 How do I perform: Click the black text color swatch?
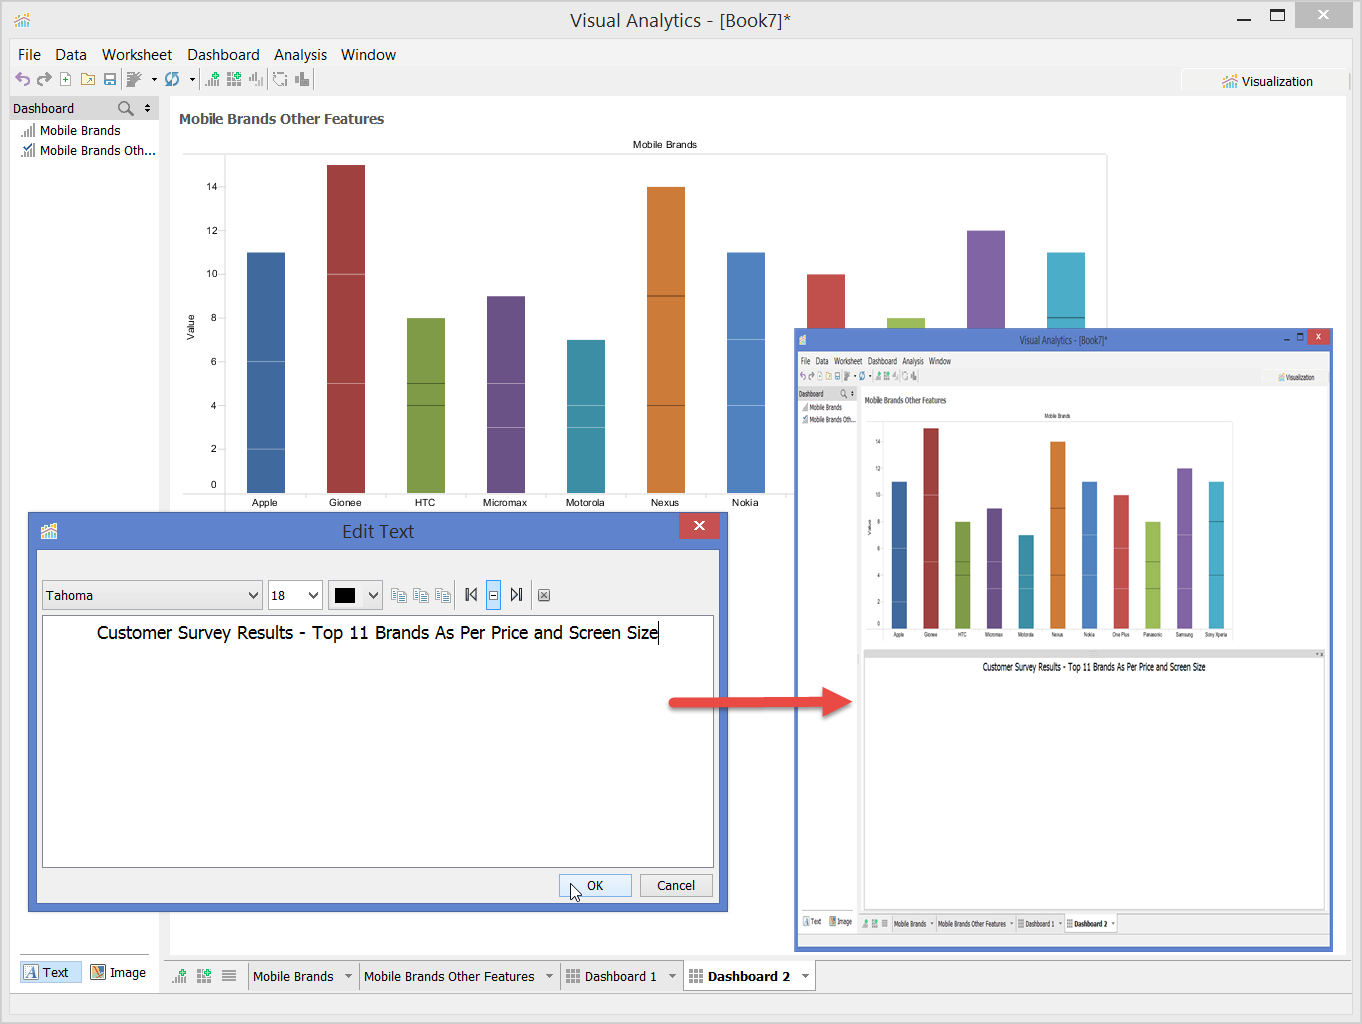345,595
